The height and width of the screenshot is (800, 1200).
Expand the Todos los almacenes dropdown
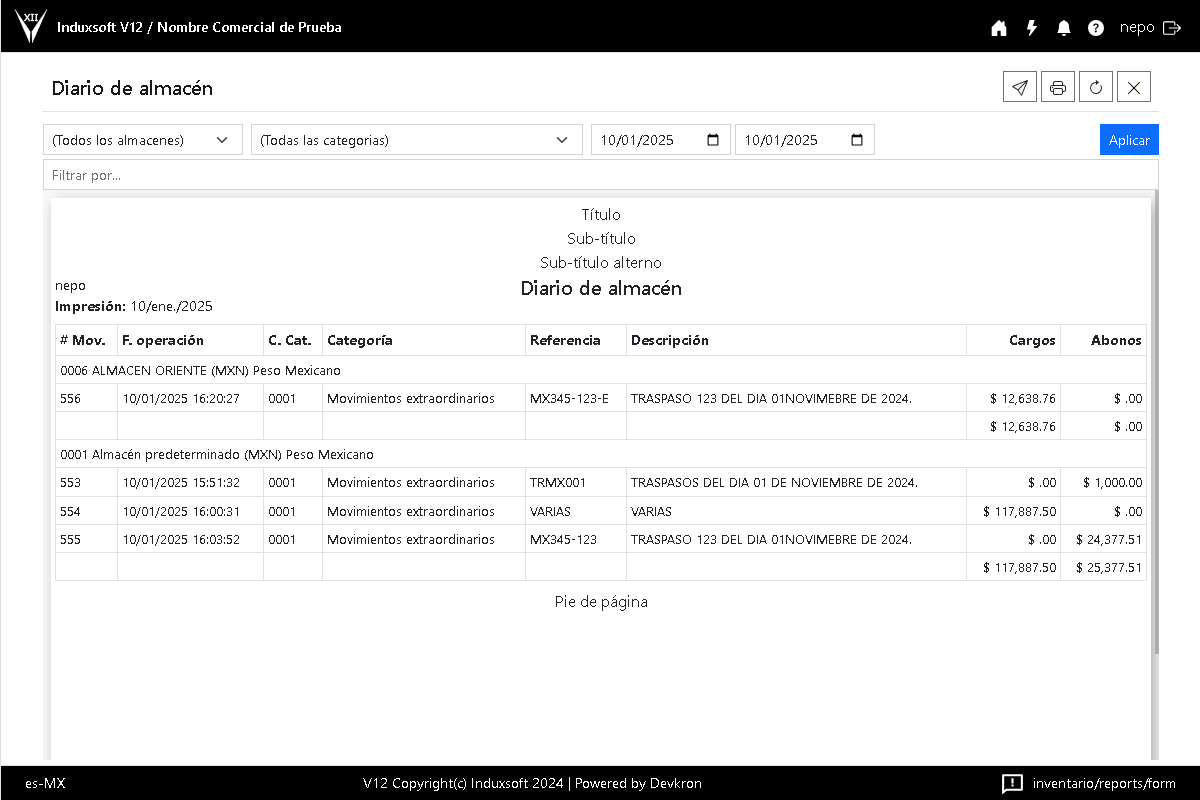[x=142, y=140]
